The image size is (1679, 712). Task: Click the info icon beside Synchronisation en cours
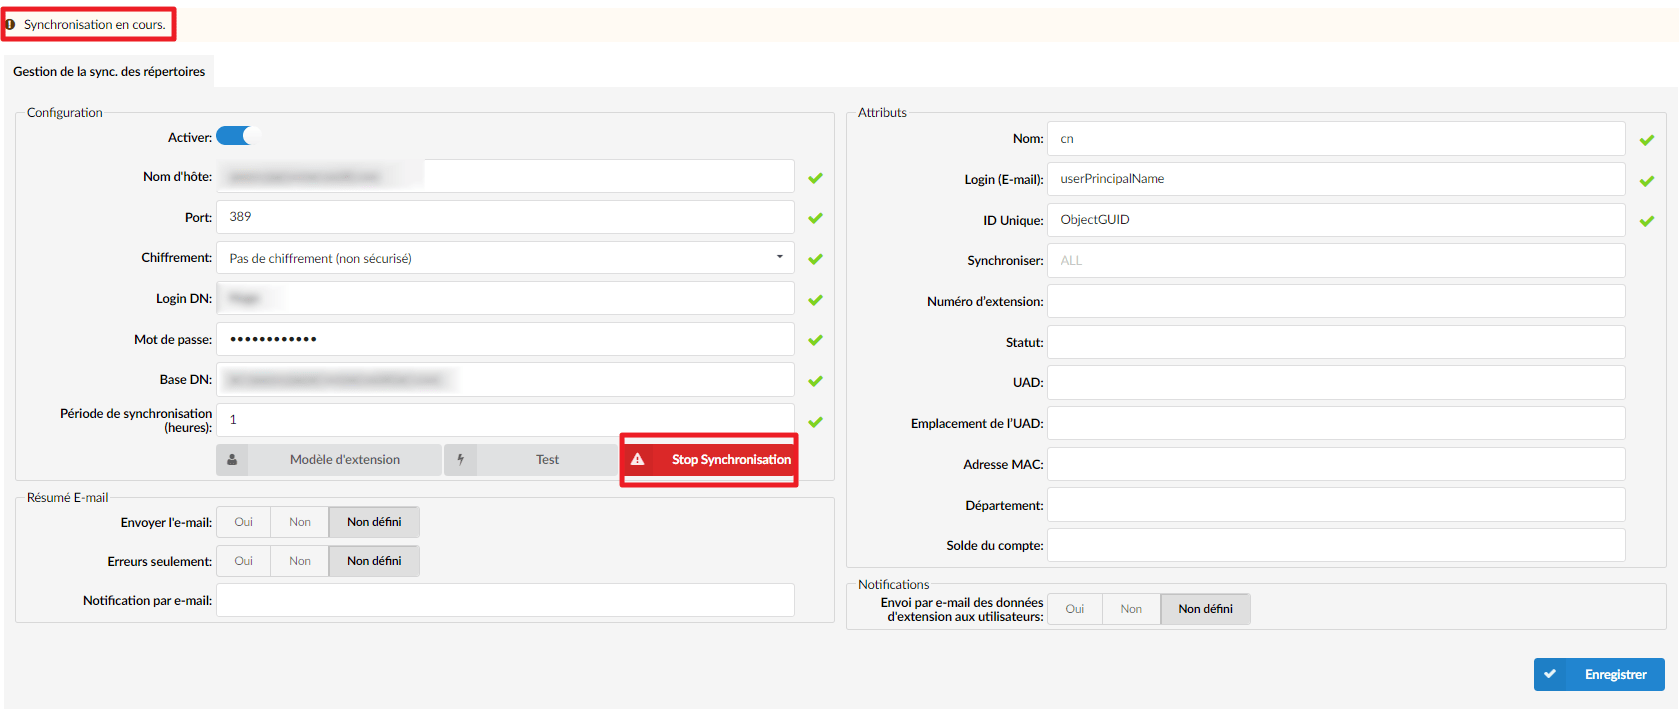pos(10,24)
